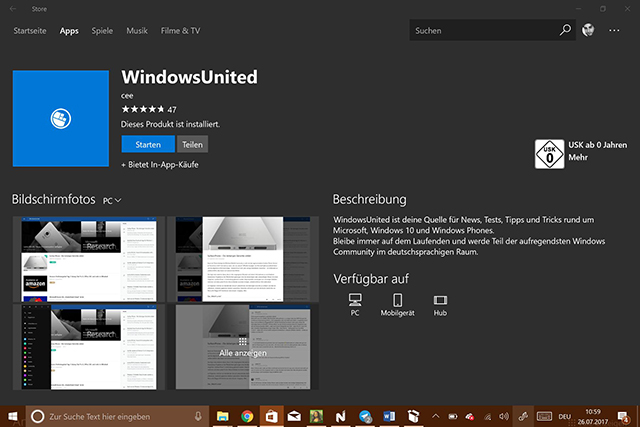Click the battery tray icon
The width and height of the screenshot is (640, 427).
(x=453, y=416)
